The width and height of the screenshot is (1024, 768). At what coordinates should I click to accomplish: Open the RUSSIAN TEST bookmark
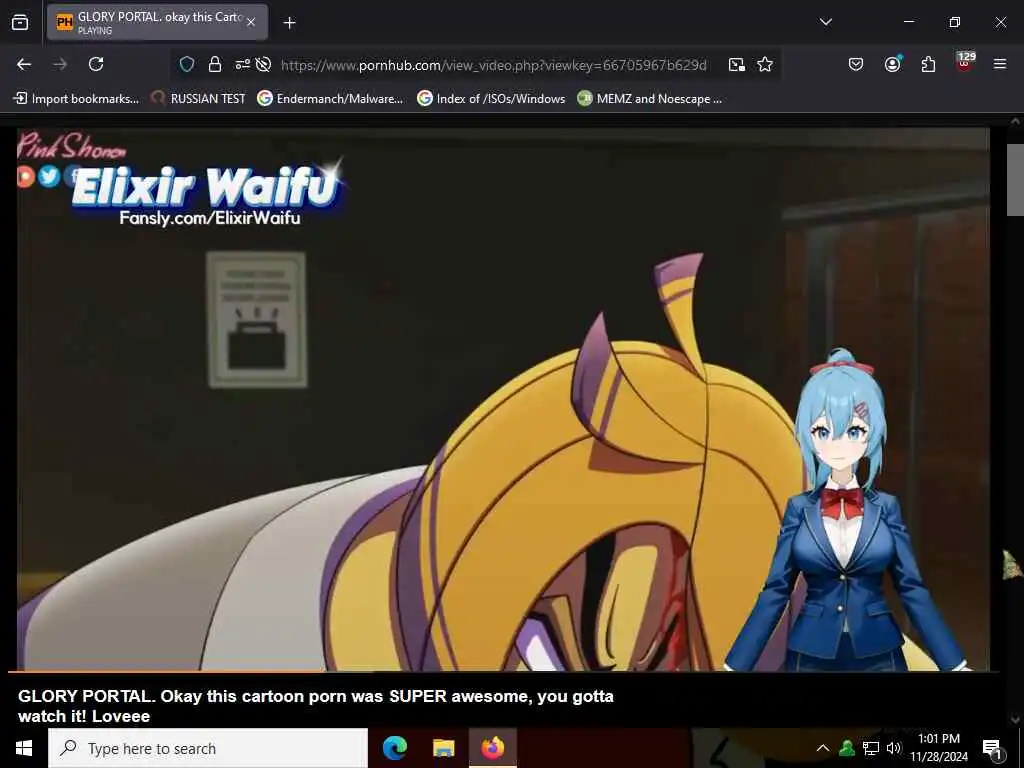[199, 99]
